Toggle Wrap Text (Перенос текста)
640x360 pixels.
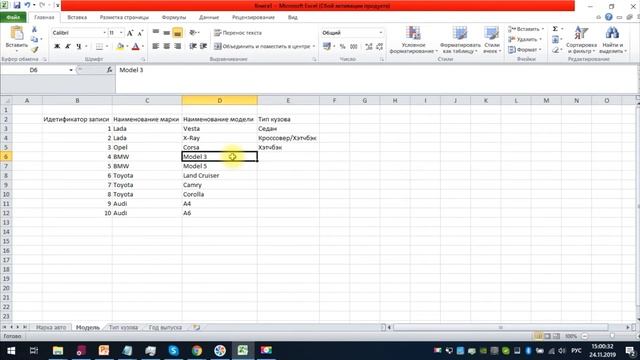(238, 33)
